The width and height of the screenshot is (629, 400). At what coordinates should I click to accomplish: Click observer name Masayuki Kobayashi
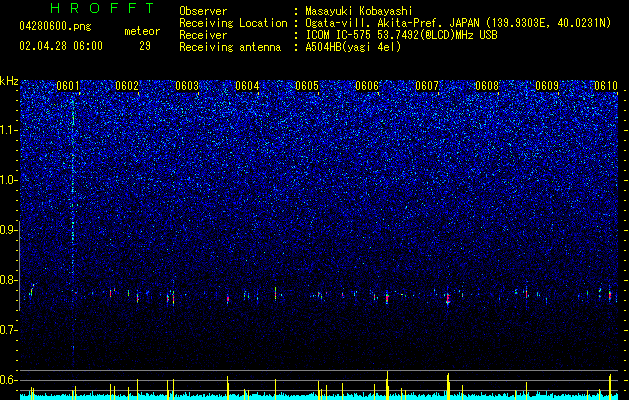click(359, 11)
